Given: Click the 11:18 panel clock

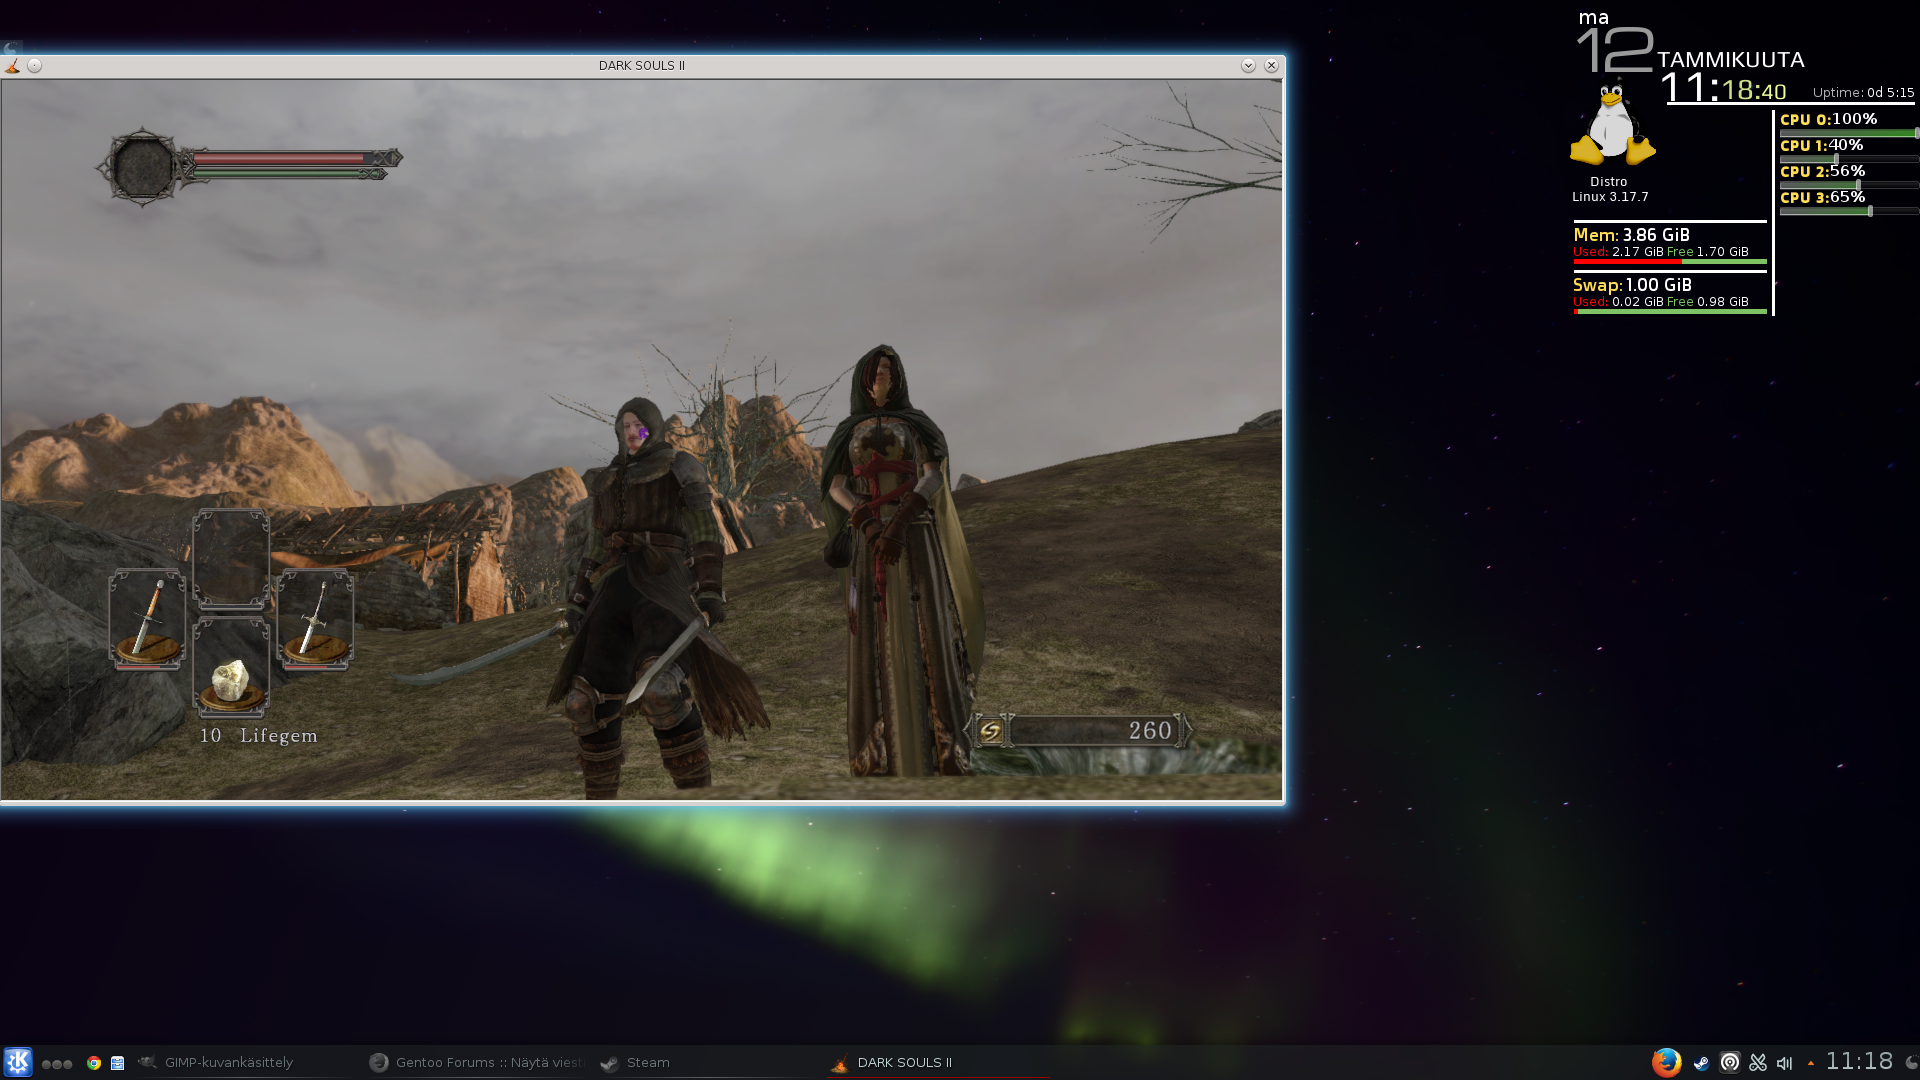Looking at the screenshot, I should 1859,1061.
